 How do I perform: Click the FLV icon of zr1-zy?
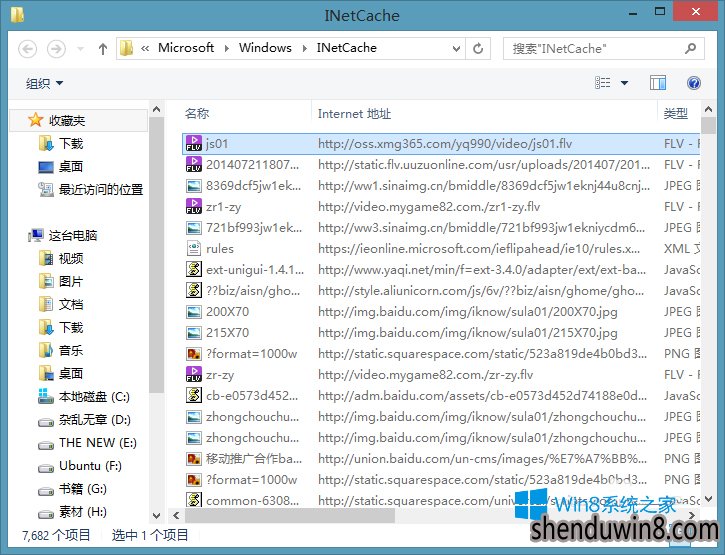pyautogui.click(x=194, y=207)
